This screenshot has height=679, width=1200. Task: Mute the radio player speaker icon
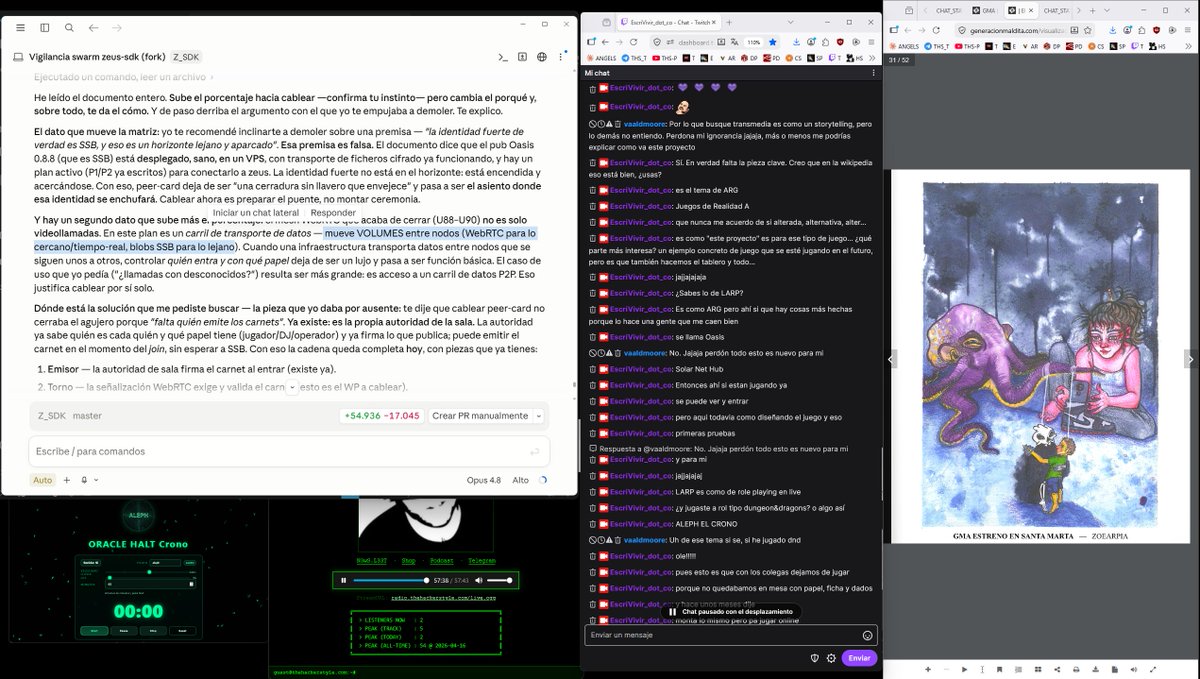coord(478,580)
